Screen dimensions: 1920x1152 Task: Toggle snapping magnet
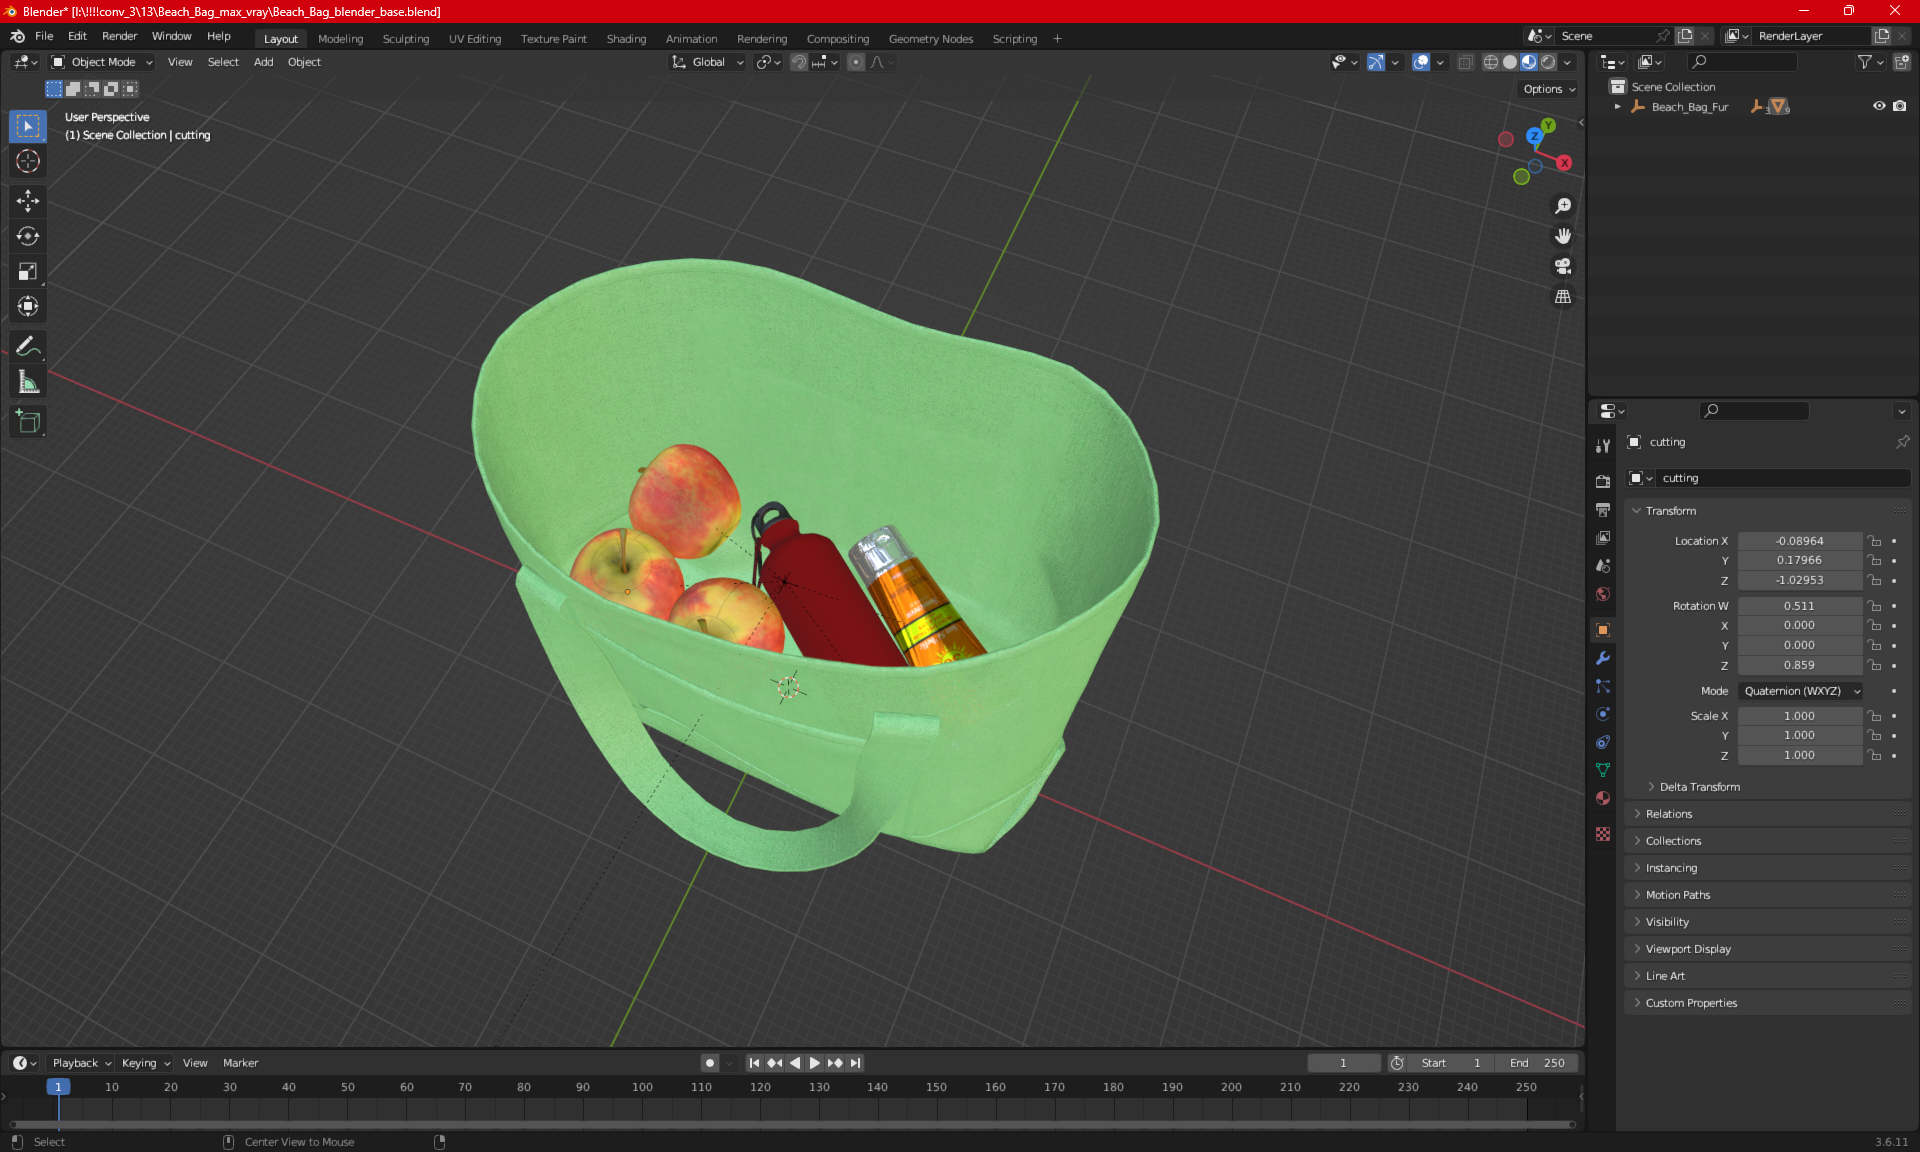[799, 62]
